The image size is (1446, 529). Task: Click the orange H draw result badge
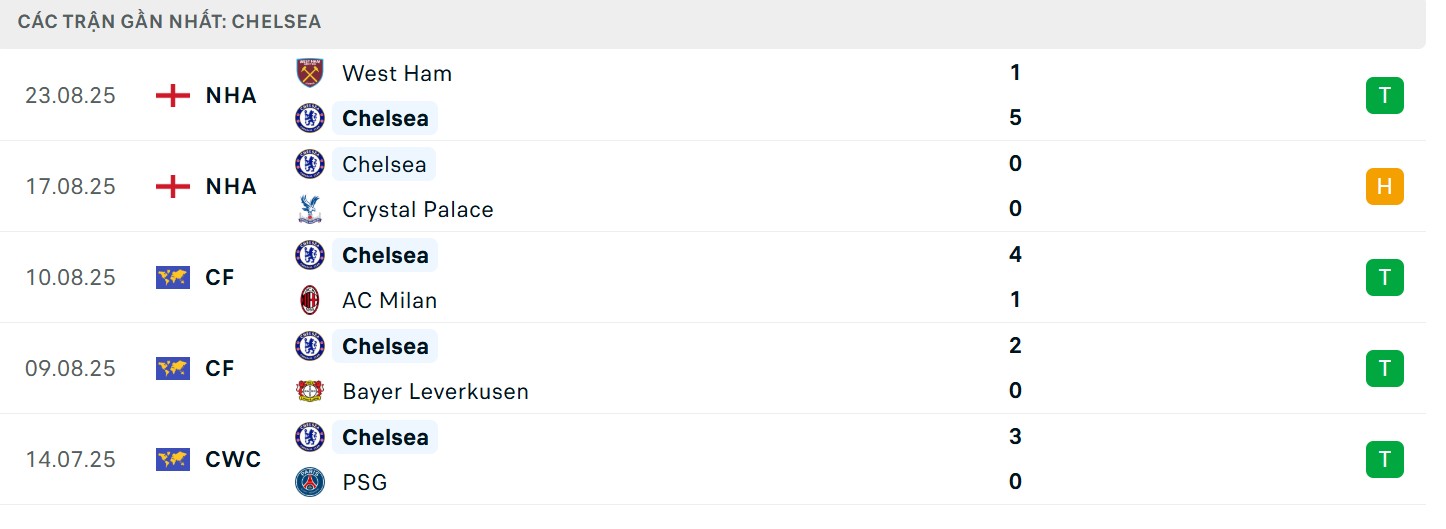click(1384, 187)
